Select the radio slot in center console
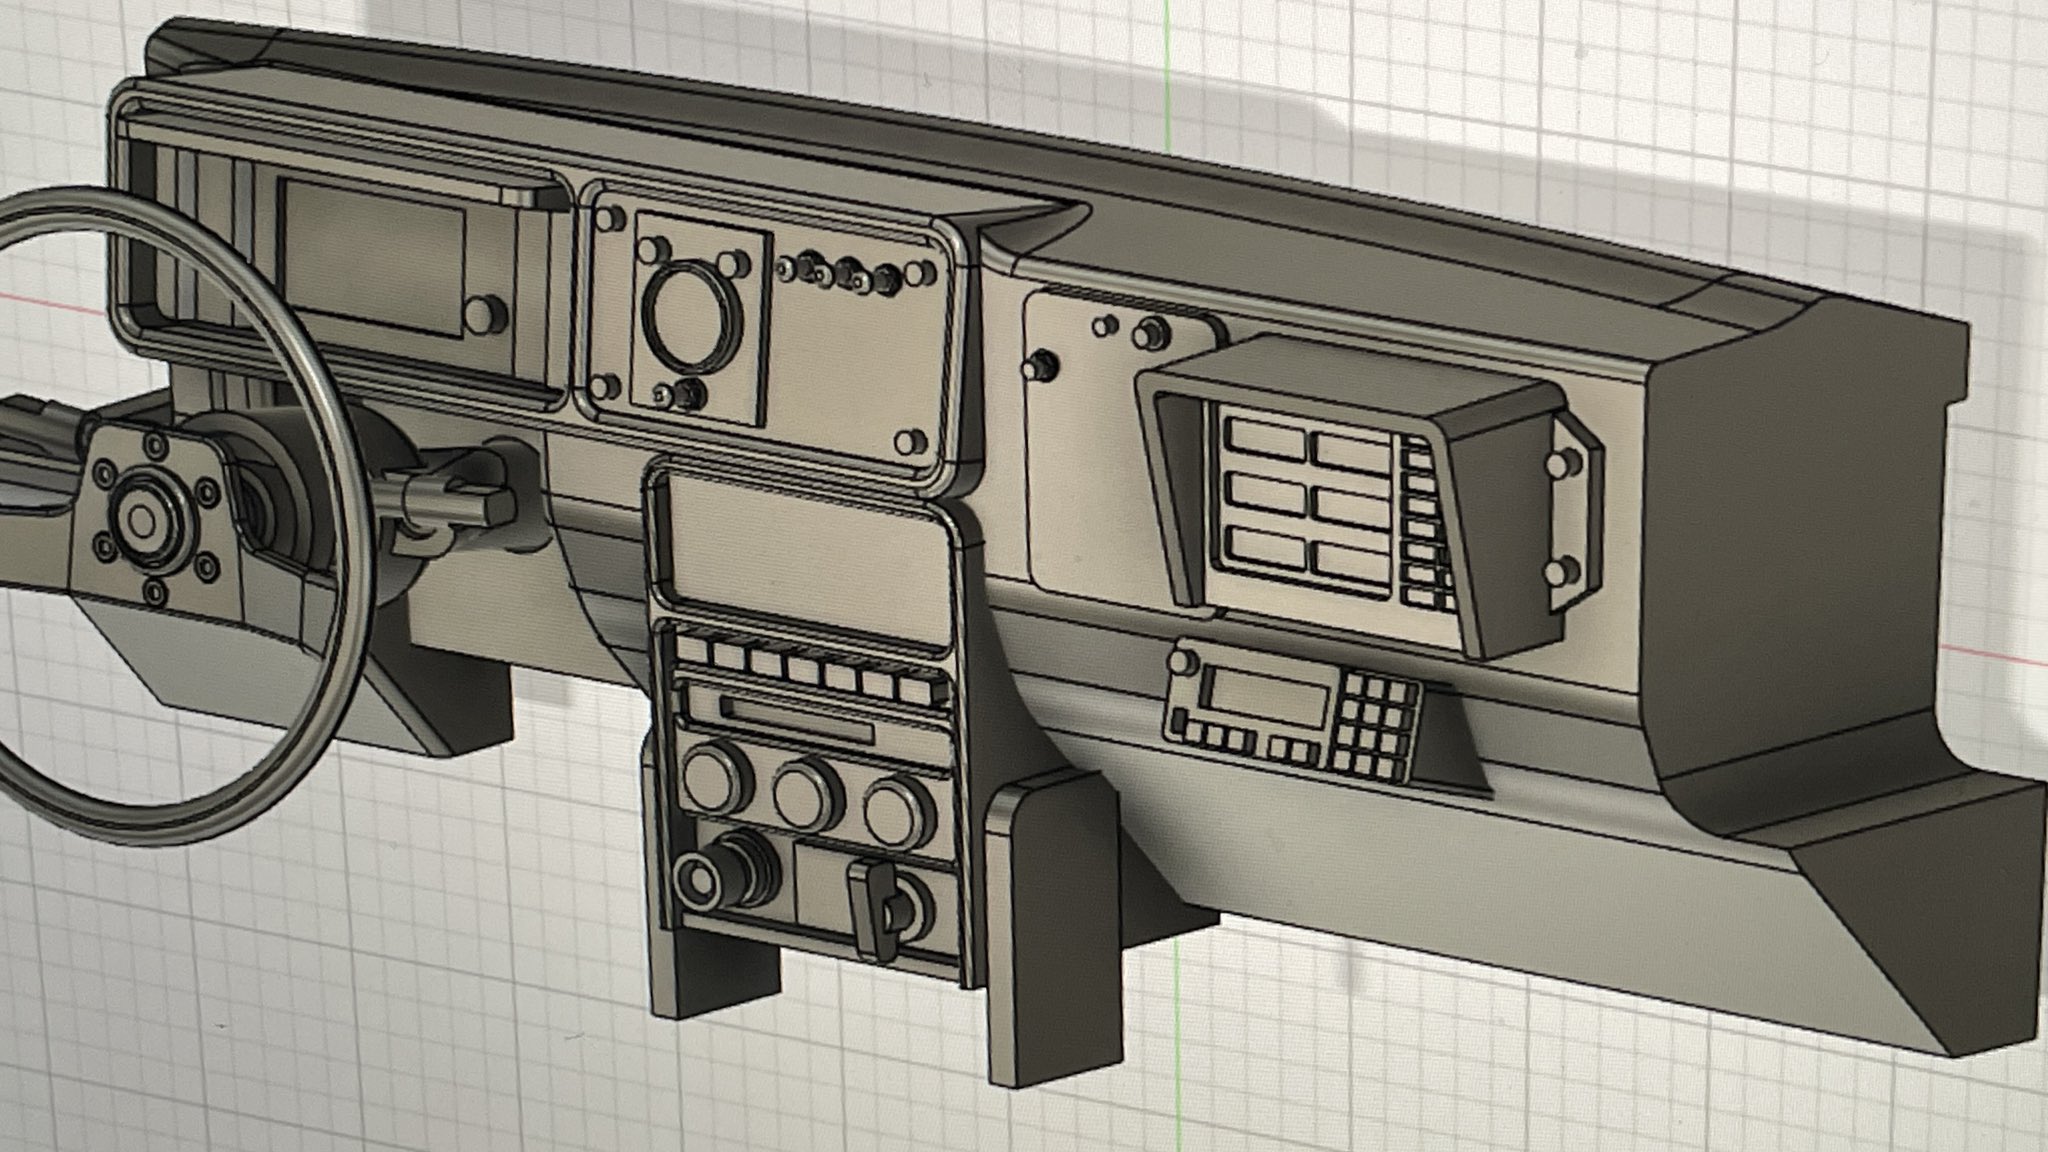Screen dimensions: 2048x1152 tap(795, 719)
